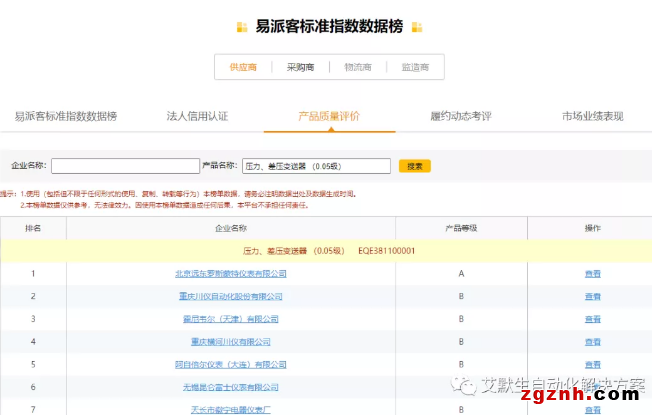Viewport: 652px width, 417px height.
Task: Switch to the 采购商 category tab
Action: [x=300, y=67]
